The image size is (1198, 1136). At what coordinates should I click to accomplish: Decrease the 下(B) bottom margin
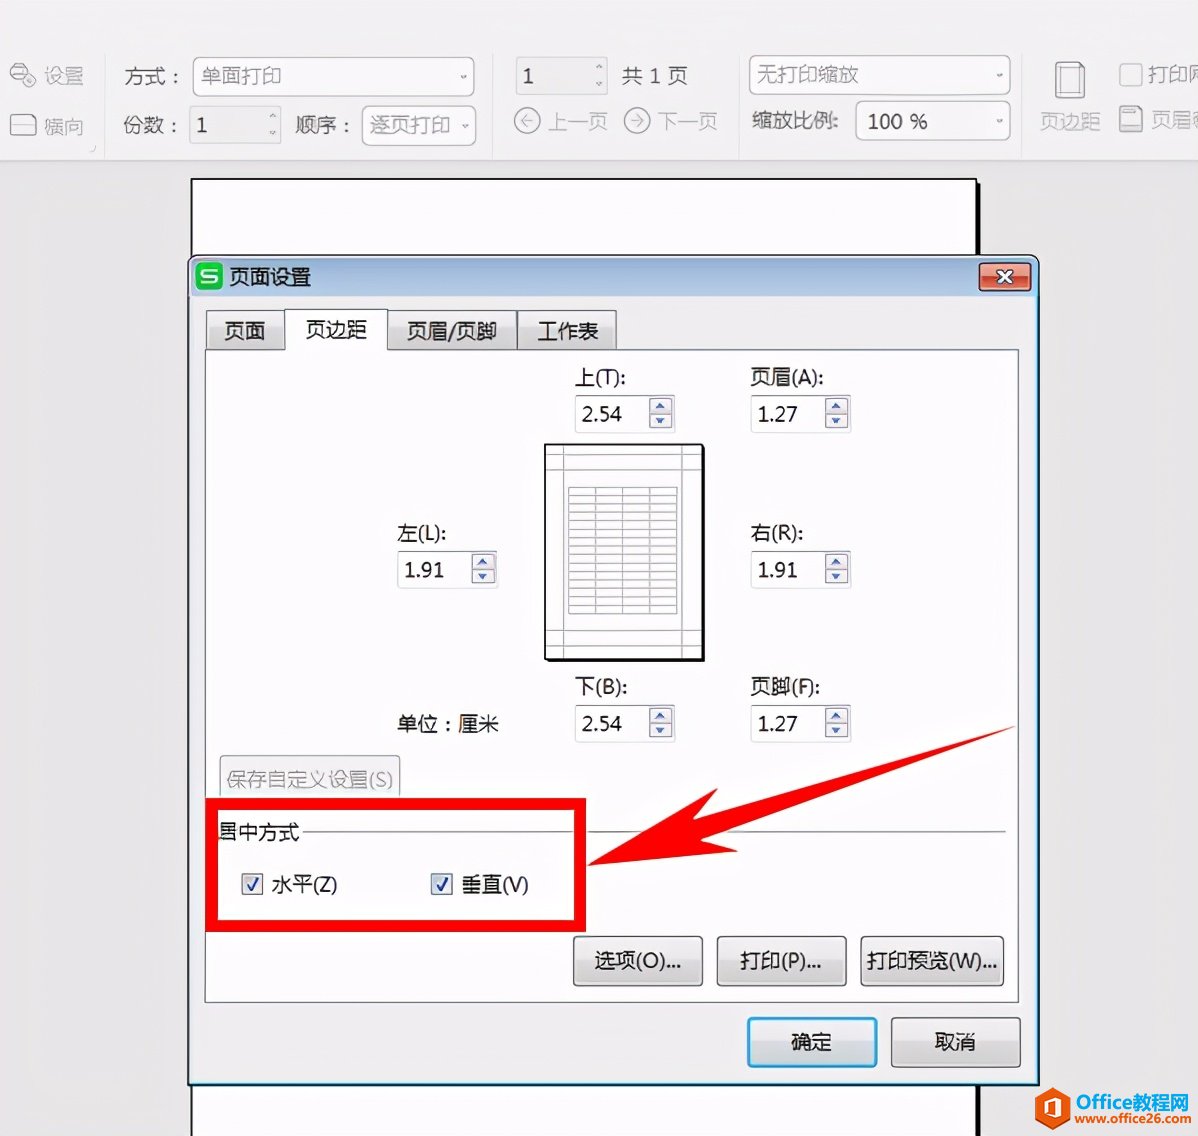click(660, 730)
